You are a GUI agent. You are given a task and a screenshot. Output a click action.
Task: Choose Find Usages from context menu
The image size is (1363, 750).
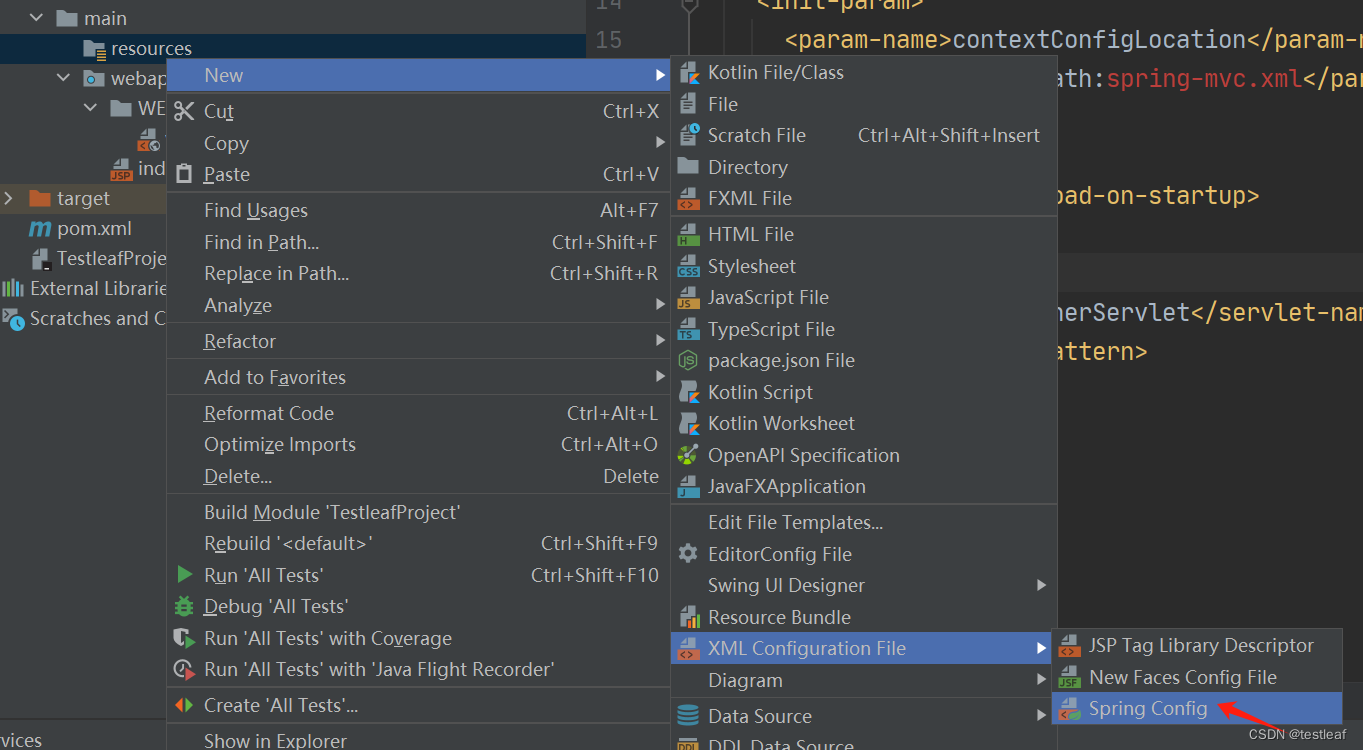pyautogui.click(x=418, y=210)
